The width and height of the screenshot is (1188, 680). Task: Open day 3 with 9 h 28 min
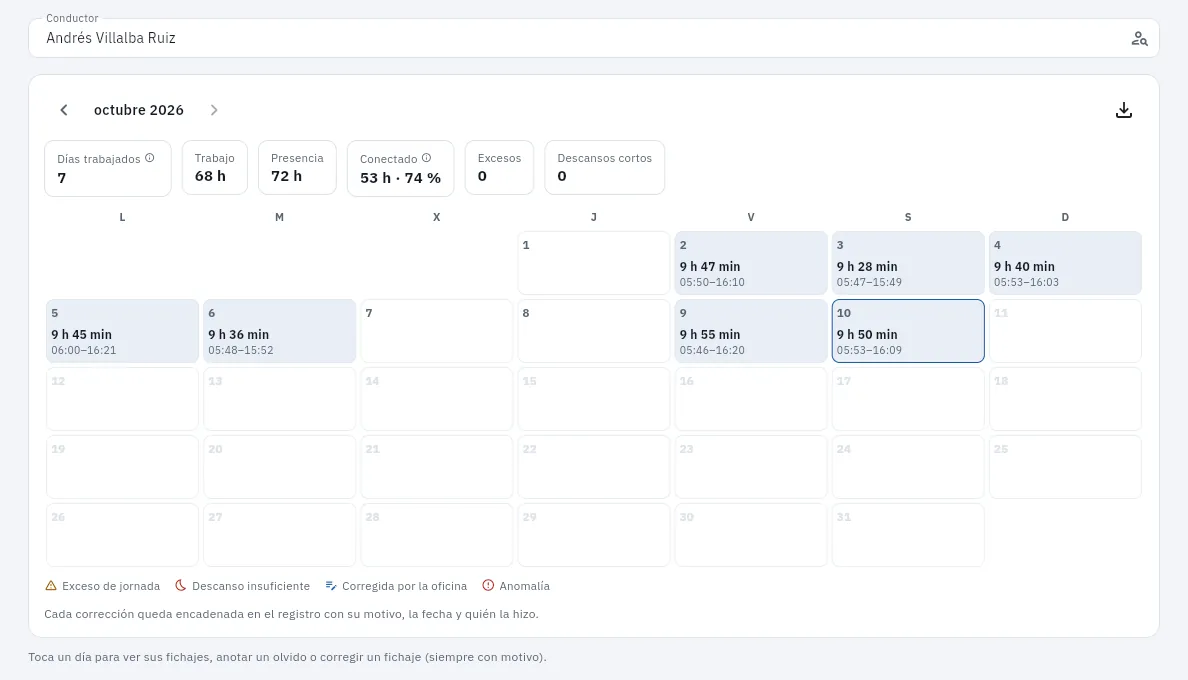[x=908, y=263]
